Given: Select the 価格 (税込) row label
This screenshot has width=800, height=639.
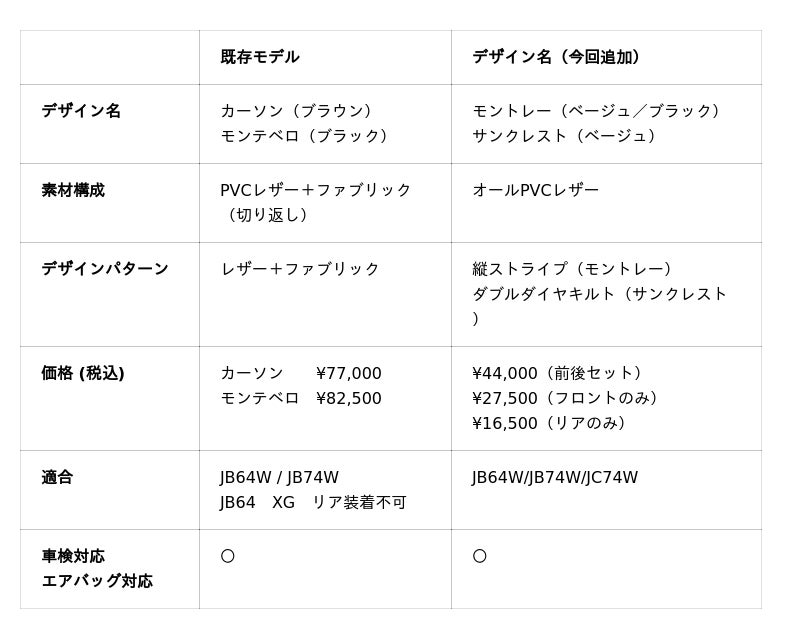Looking at the screenshot, I should [x=83, y=373].
